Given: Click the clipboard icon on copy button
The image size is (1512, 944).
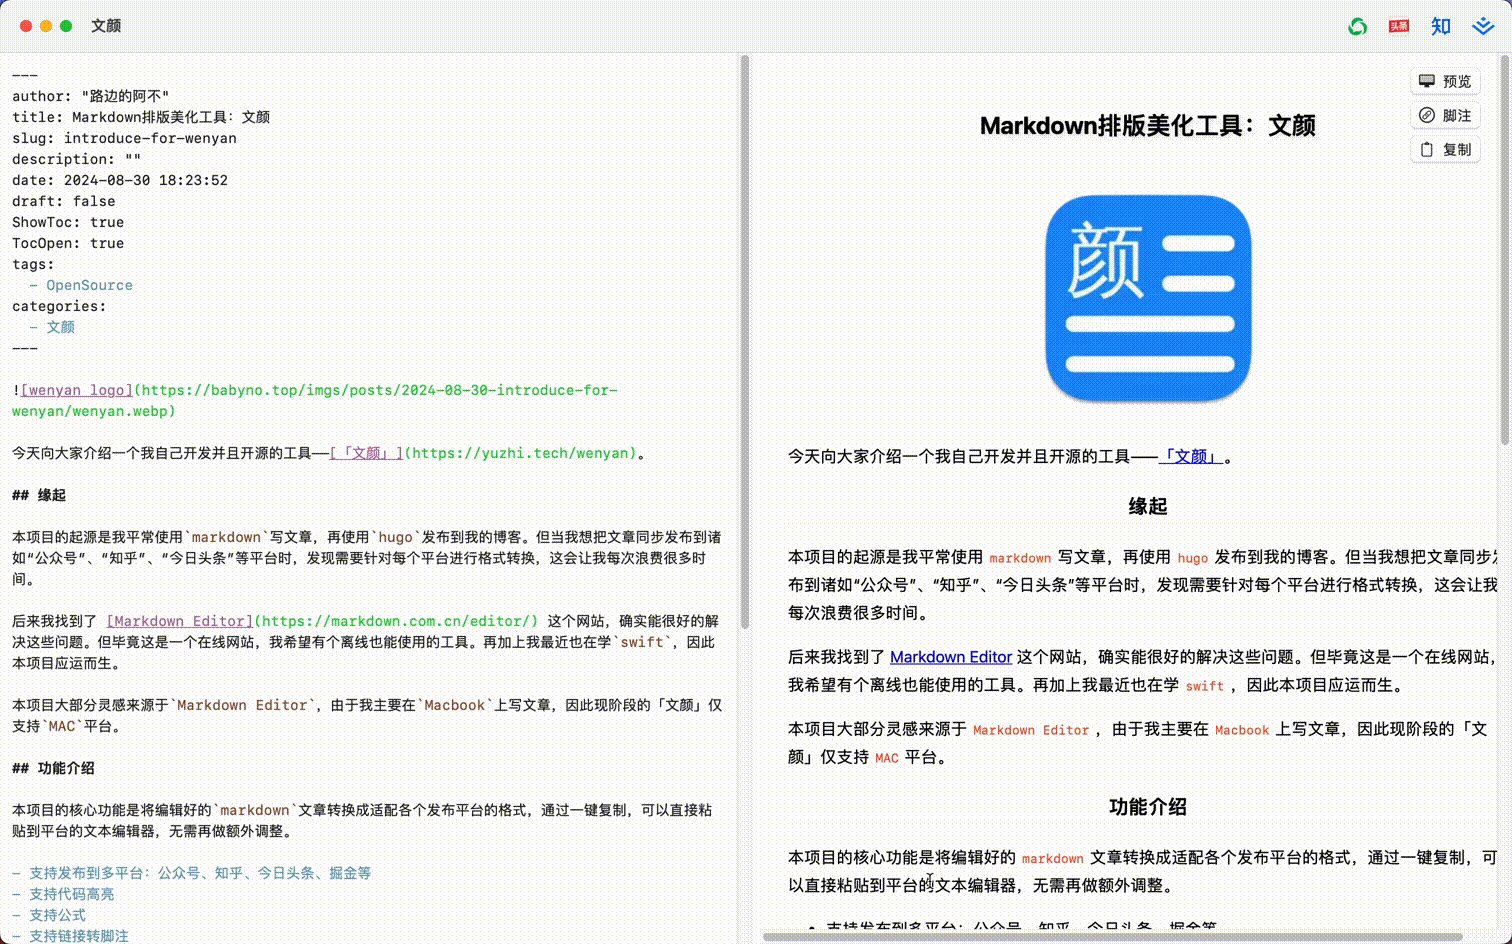Looking at the screenshot, I should coord(1427,149).
